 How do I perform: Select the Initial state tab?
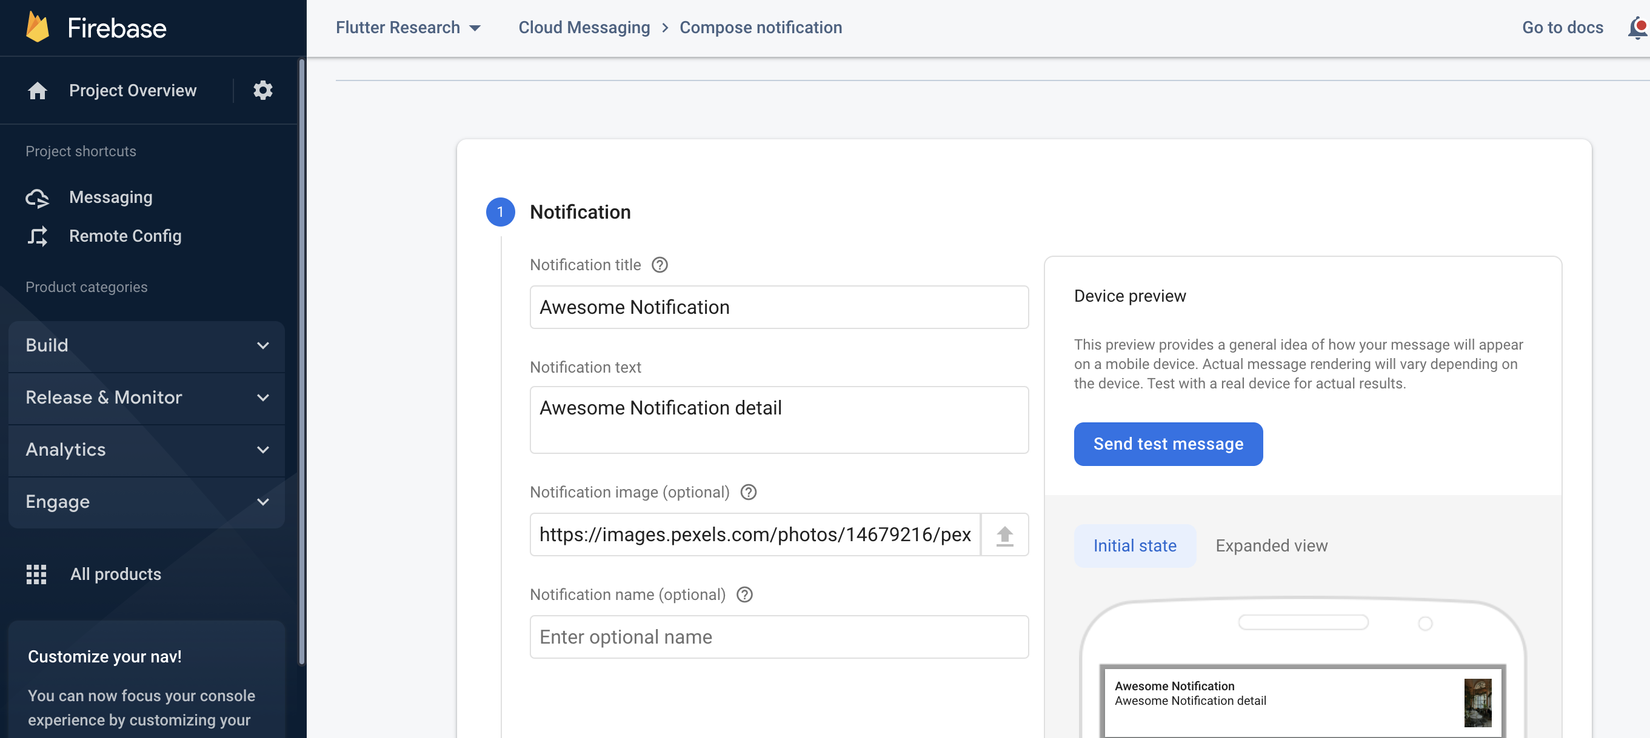point(1134,546)
